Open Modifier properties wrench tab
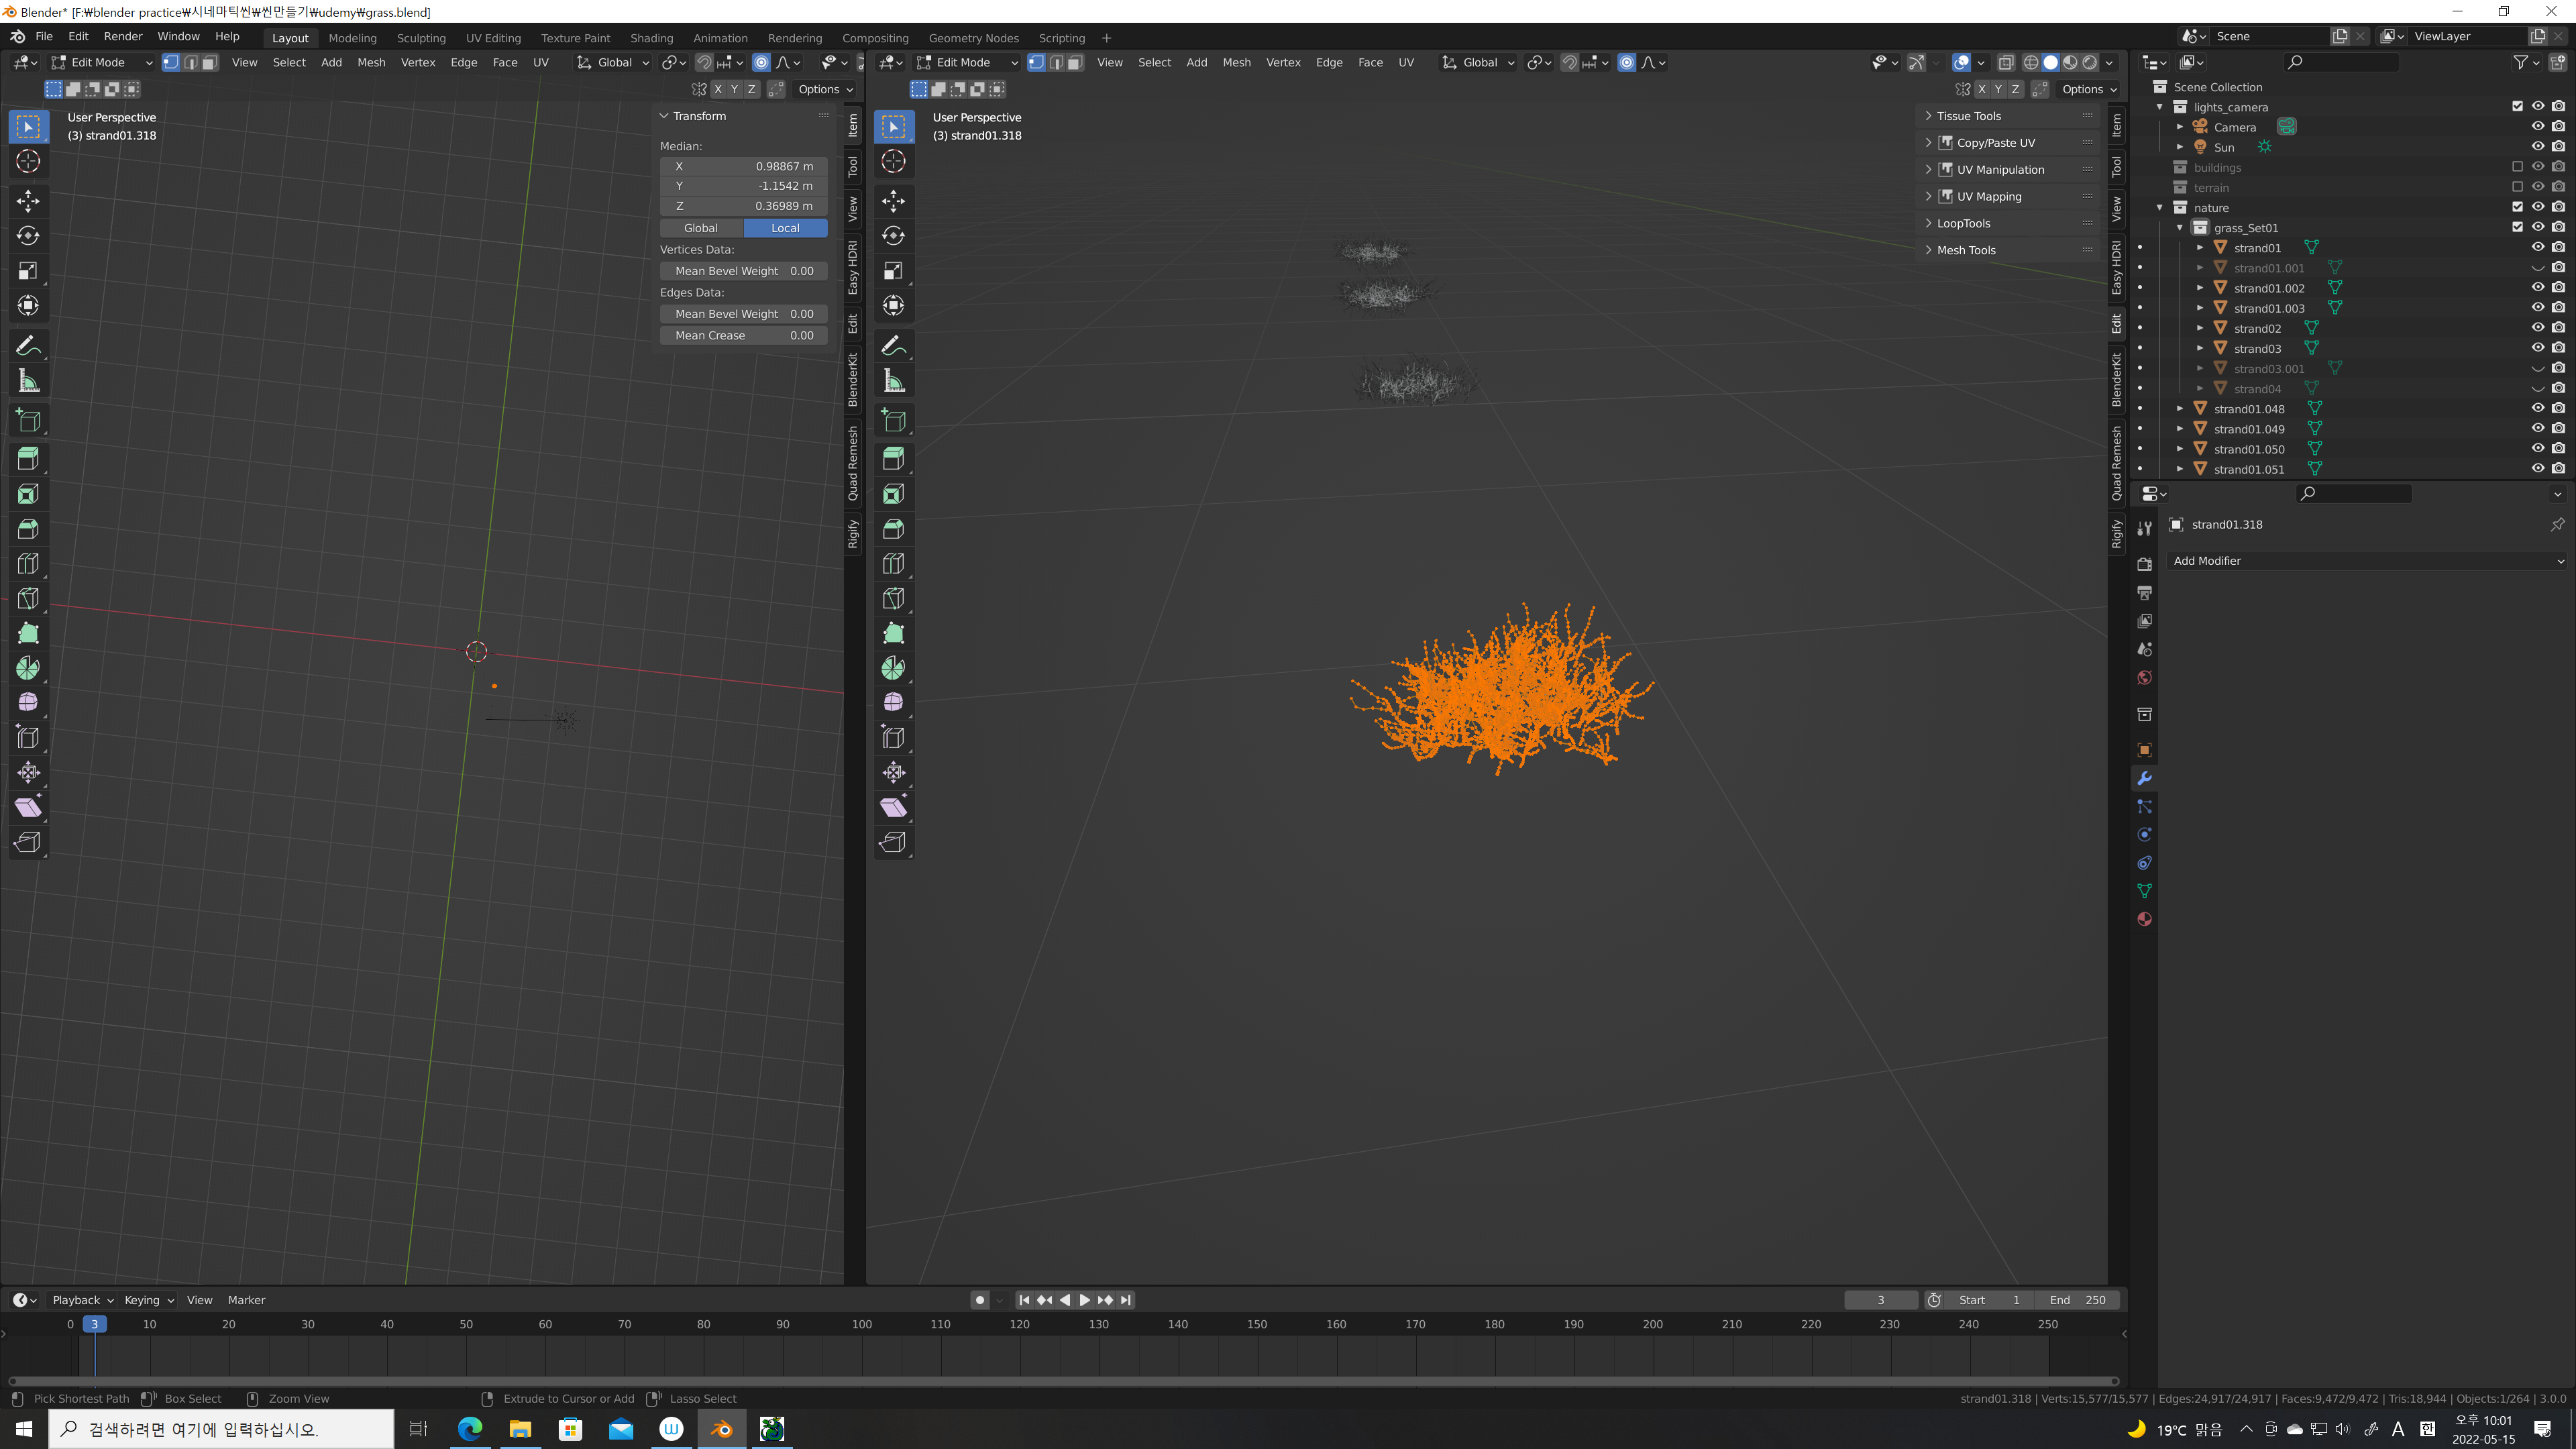 pos(2144,778)
